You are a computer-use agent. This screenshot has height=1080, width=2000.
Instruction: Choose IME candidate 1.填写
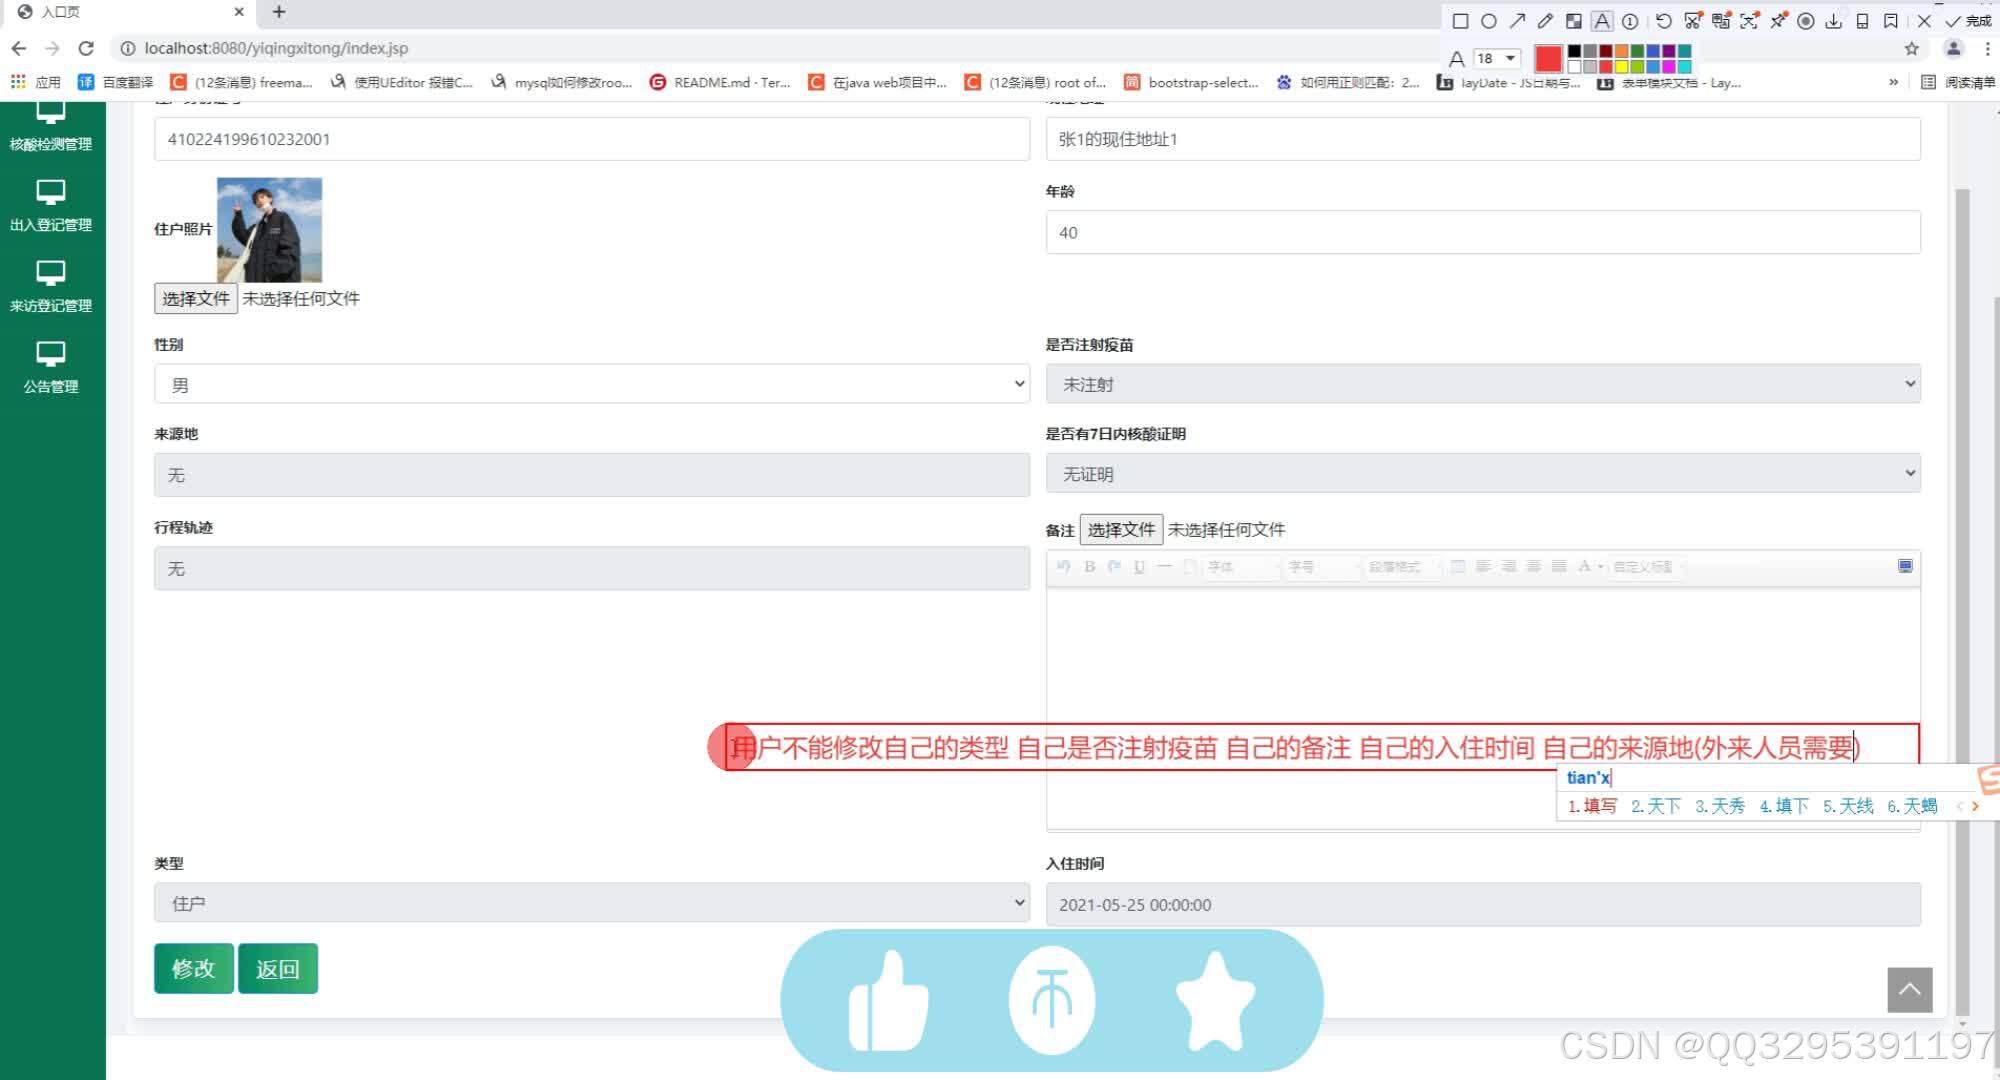pos(1592,806)
